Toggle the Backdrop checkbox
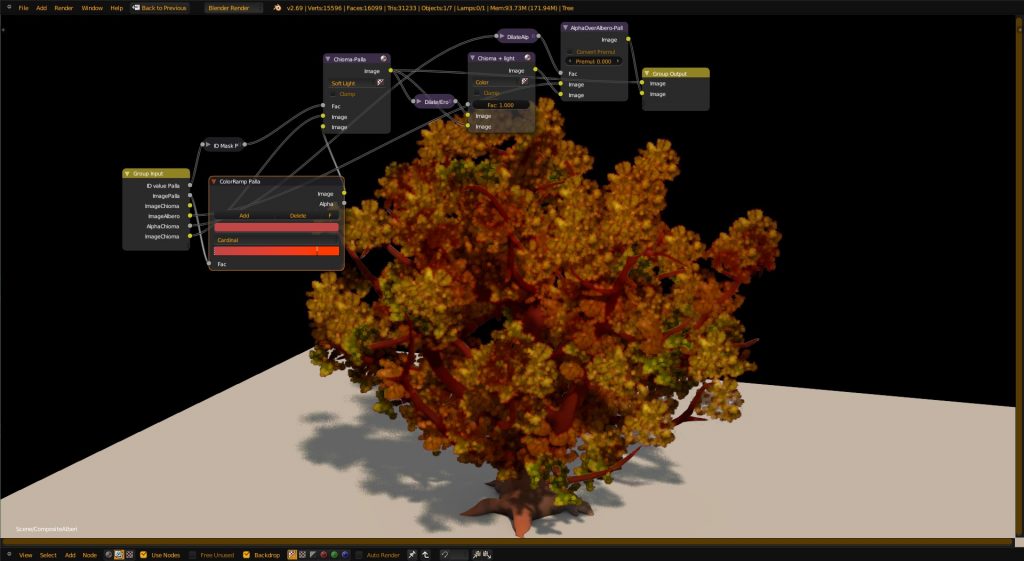The image size is (1024, 561). tap(247, 554)
